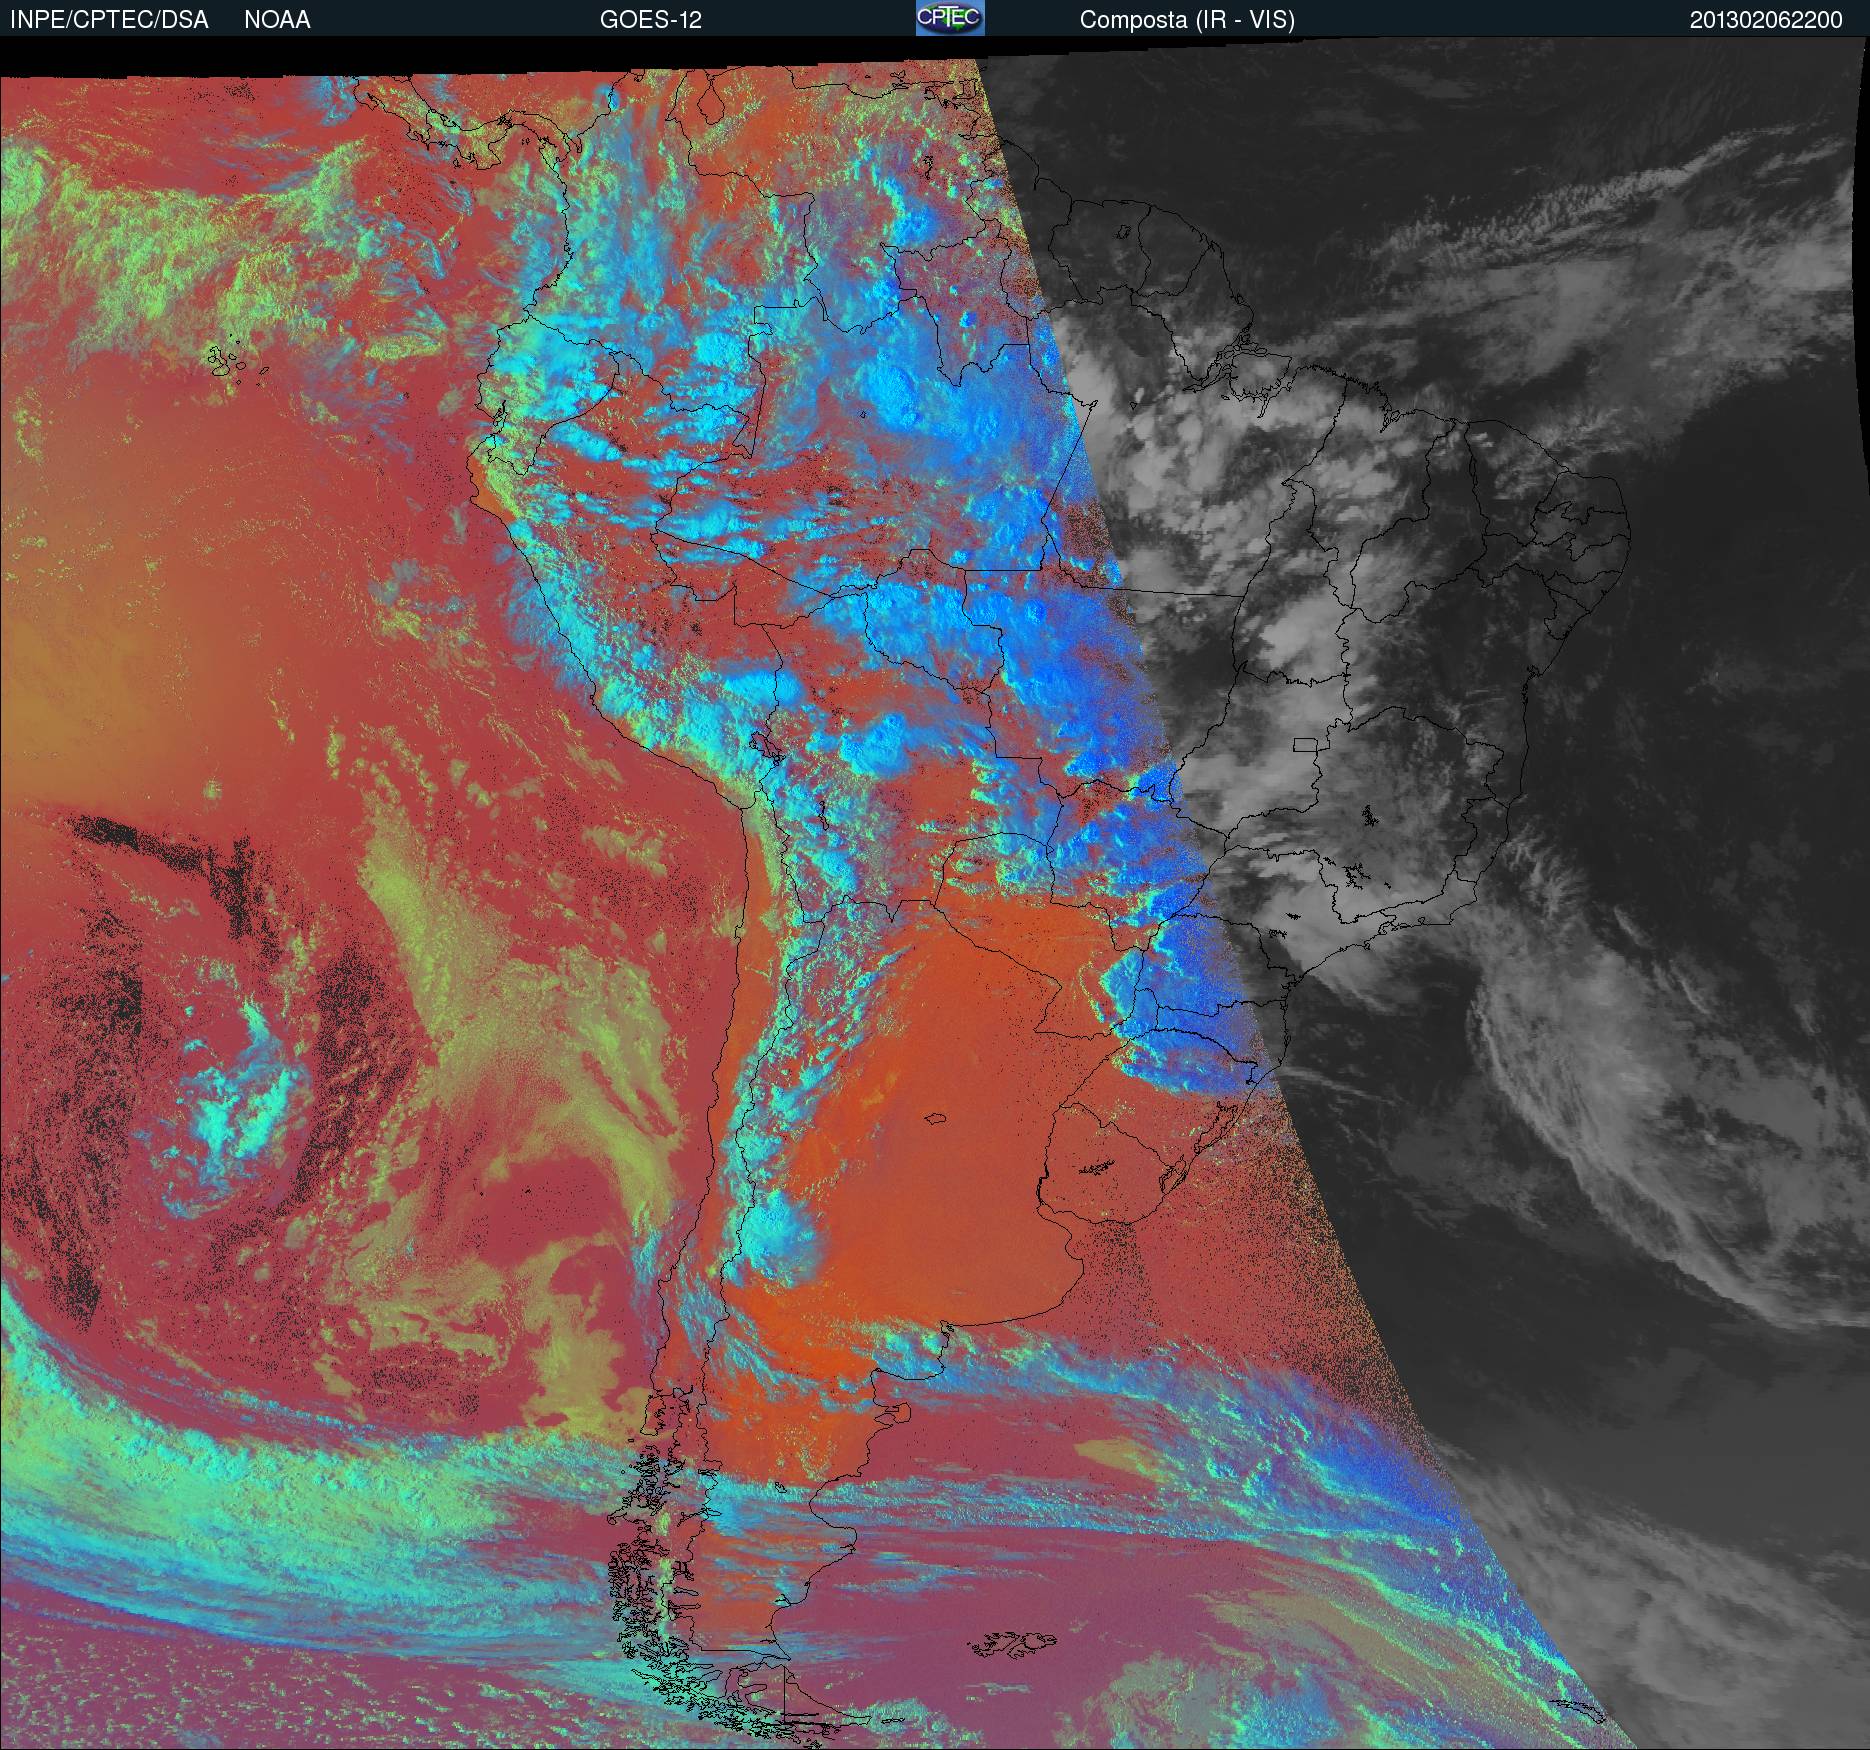Image resolution: width=1870 pixels, height=1750 pixels.
Task: Click the 201302062200 timestamp
Action: 1766,20
